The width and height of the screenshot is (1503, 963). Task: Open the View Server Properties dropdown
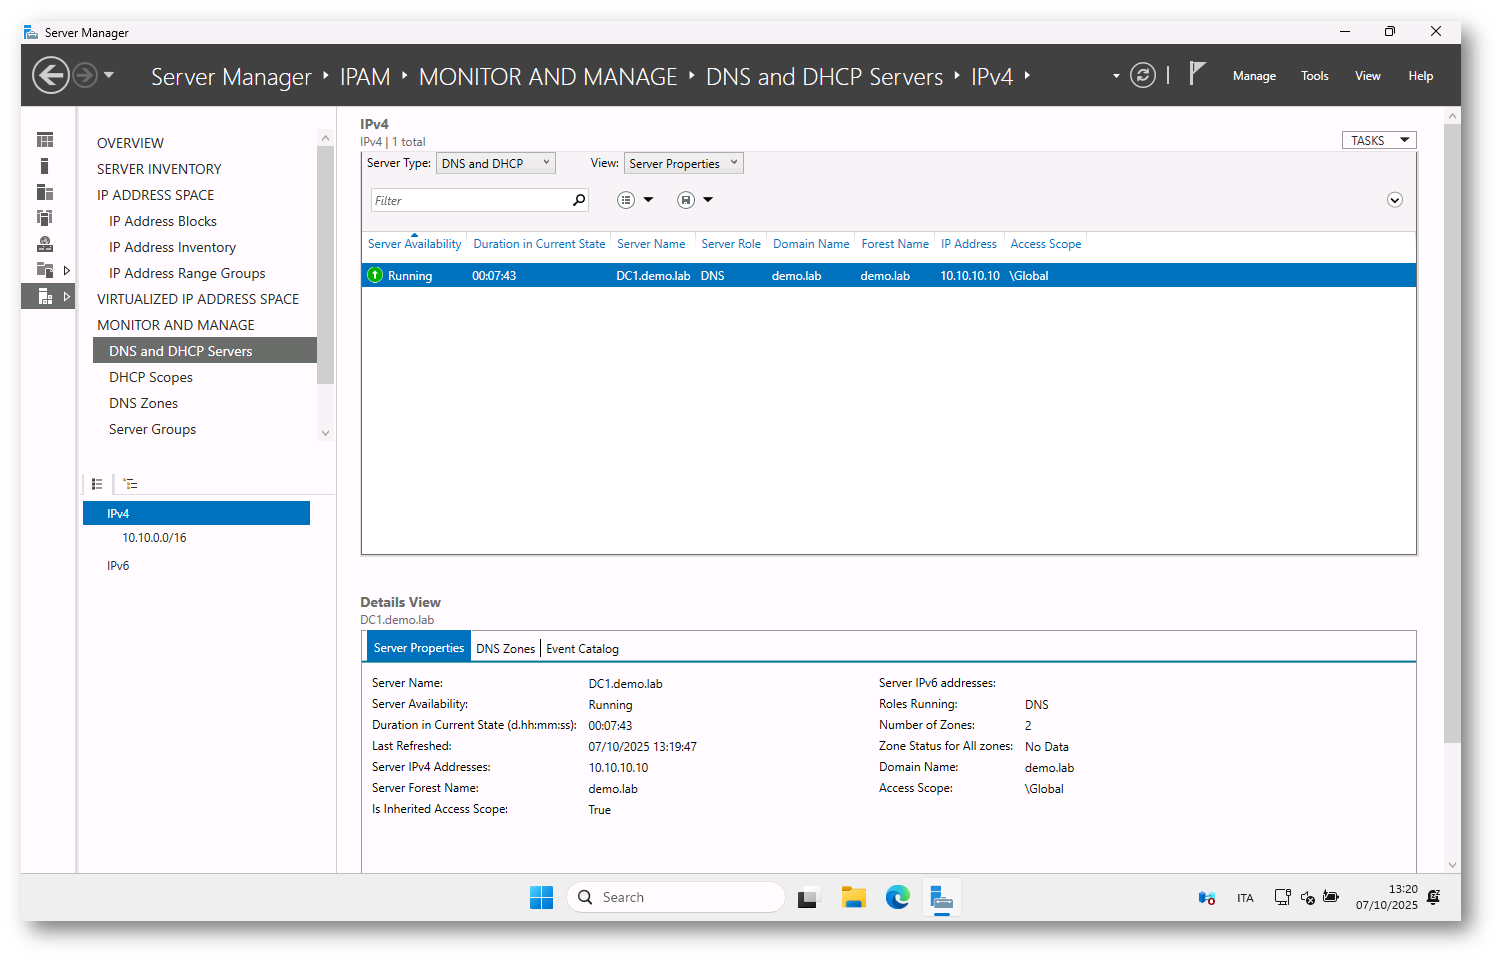tap(683, 164)
